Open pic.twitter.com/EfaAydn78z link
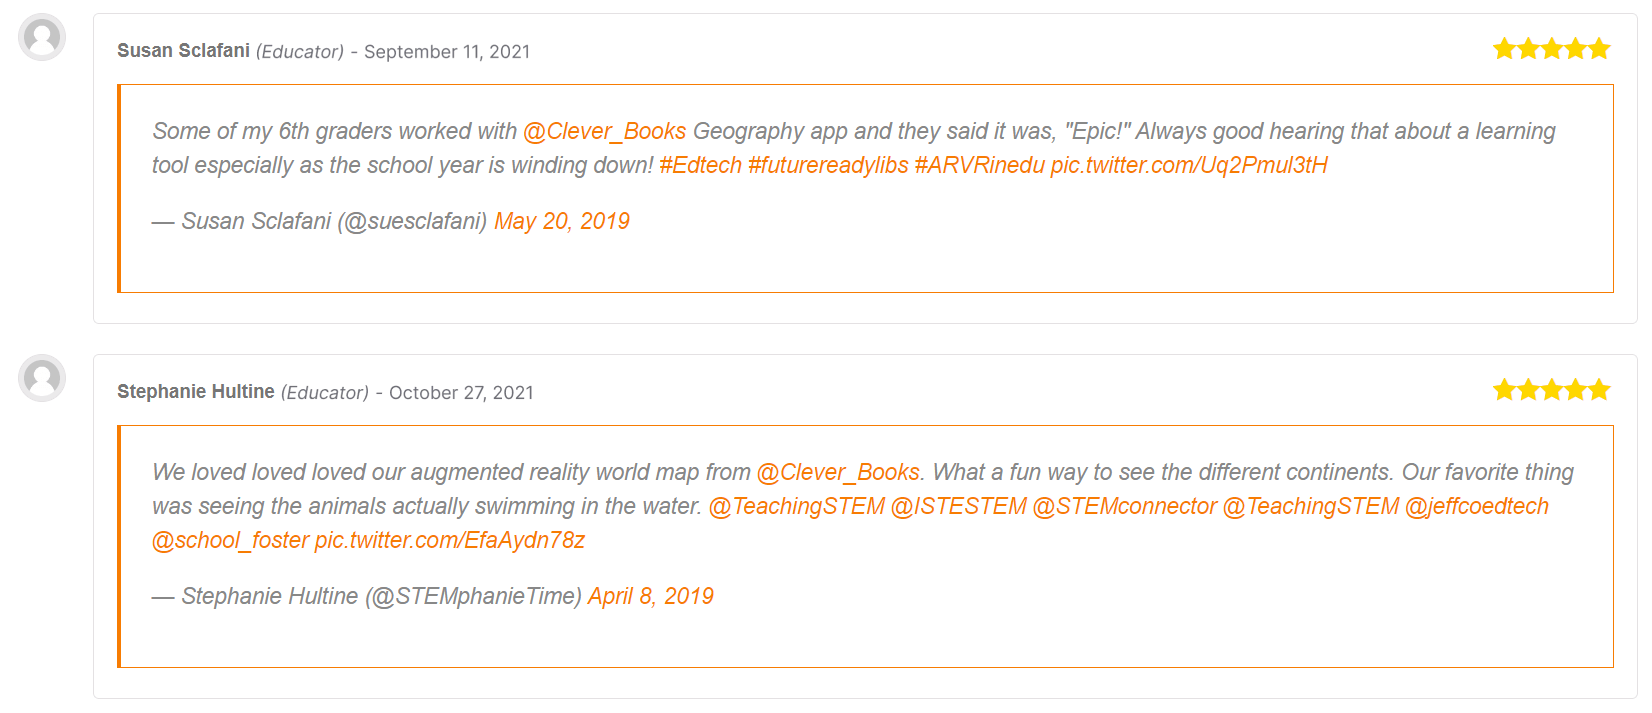 coord(450,540)
